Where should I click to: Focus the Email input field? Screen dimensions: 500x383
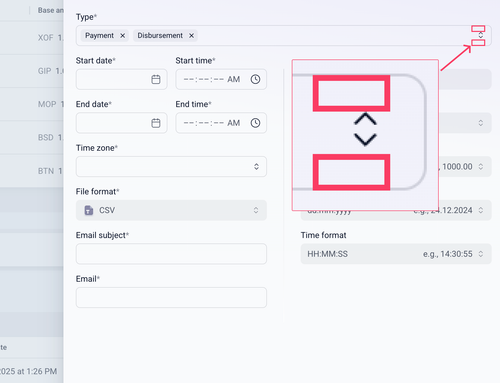[171, 298]
